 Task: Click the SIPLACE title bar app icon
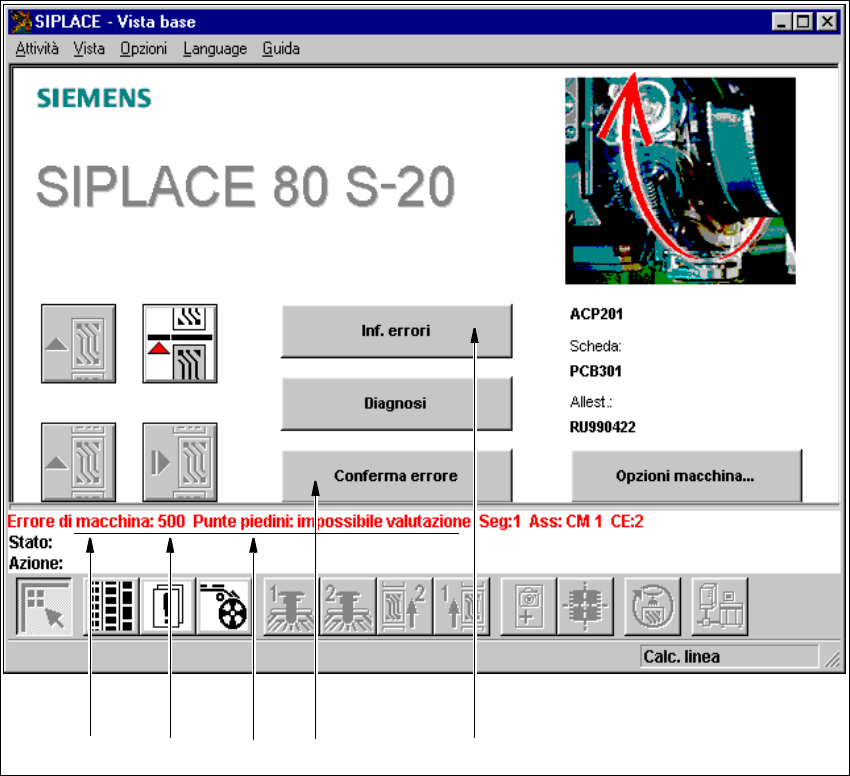21,22
